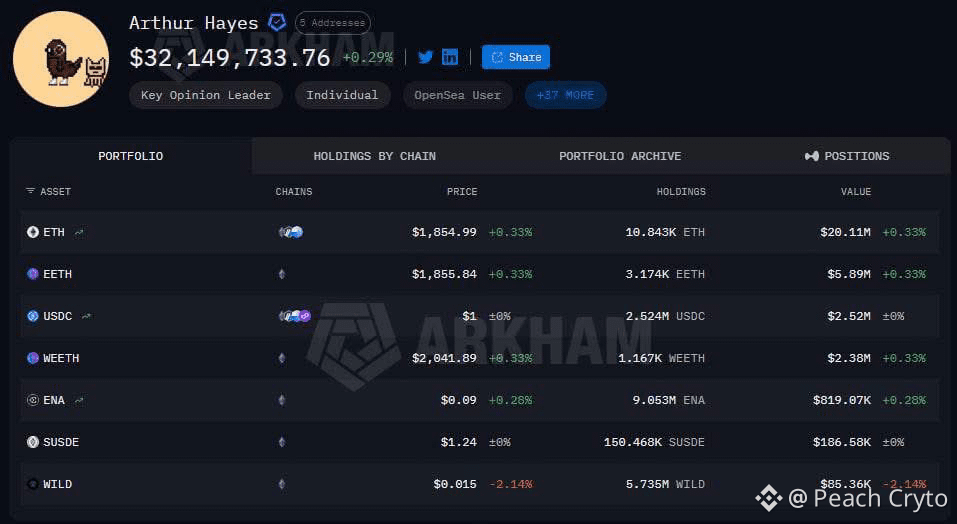The width and height of the screenshot is (957, 524).
Task: Click the ENA value $819.07K
Action: click(x=842, y=400)
